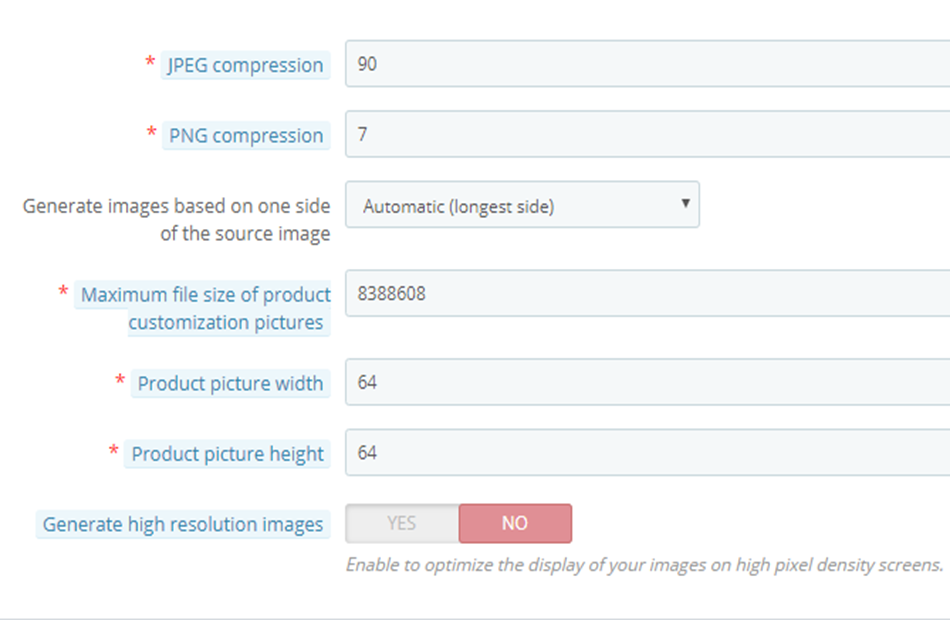Click the PNG compression label

pos(246,135)
